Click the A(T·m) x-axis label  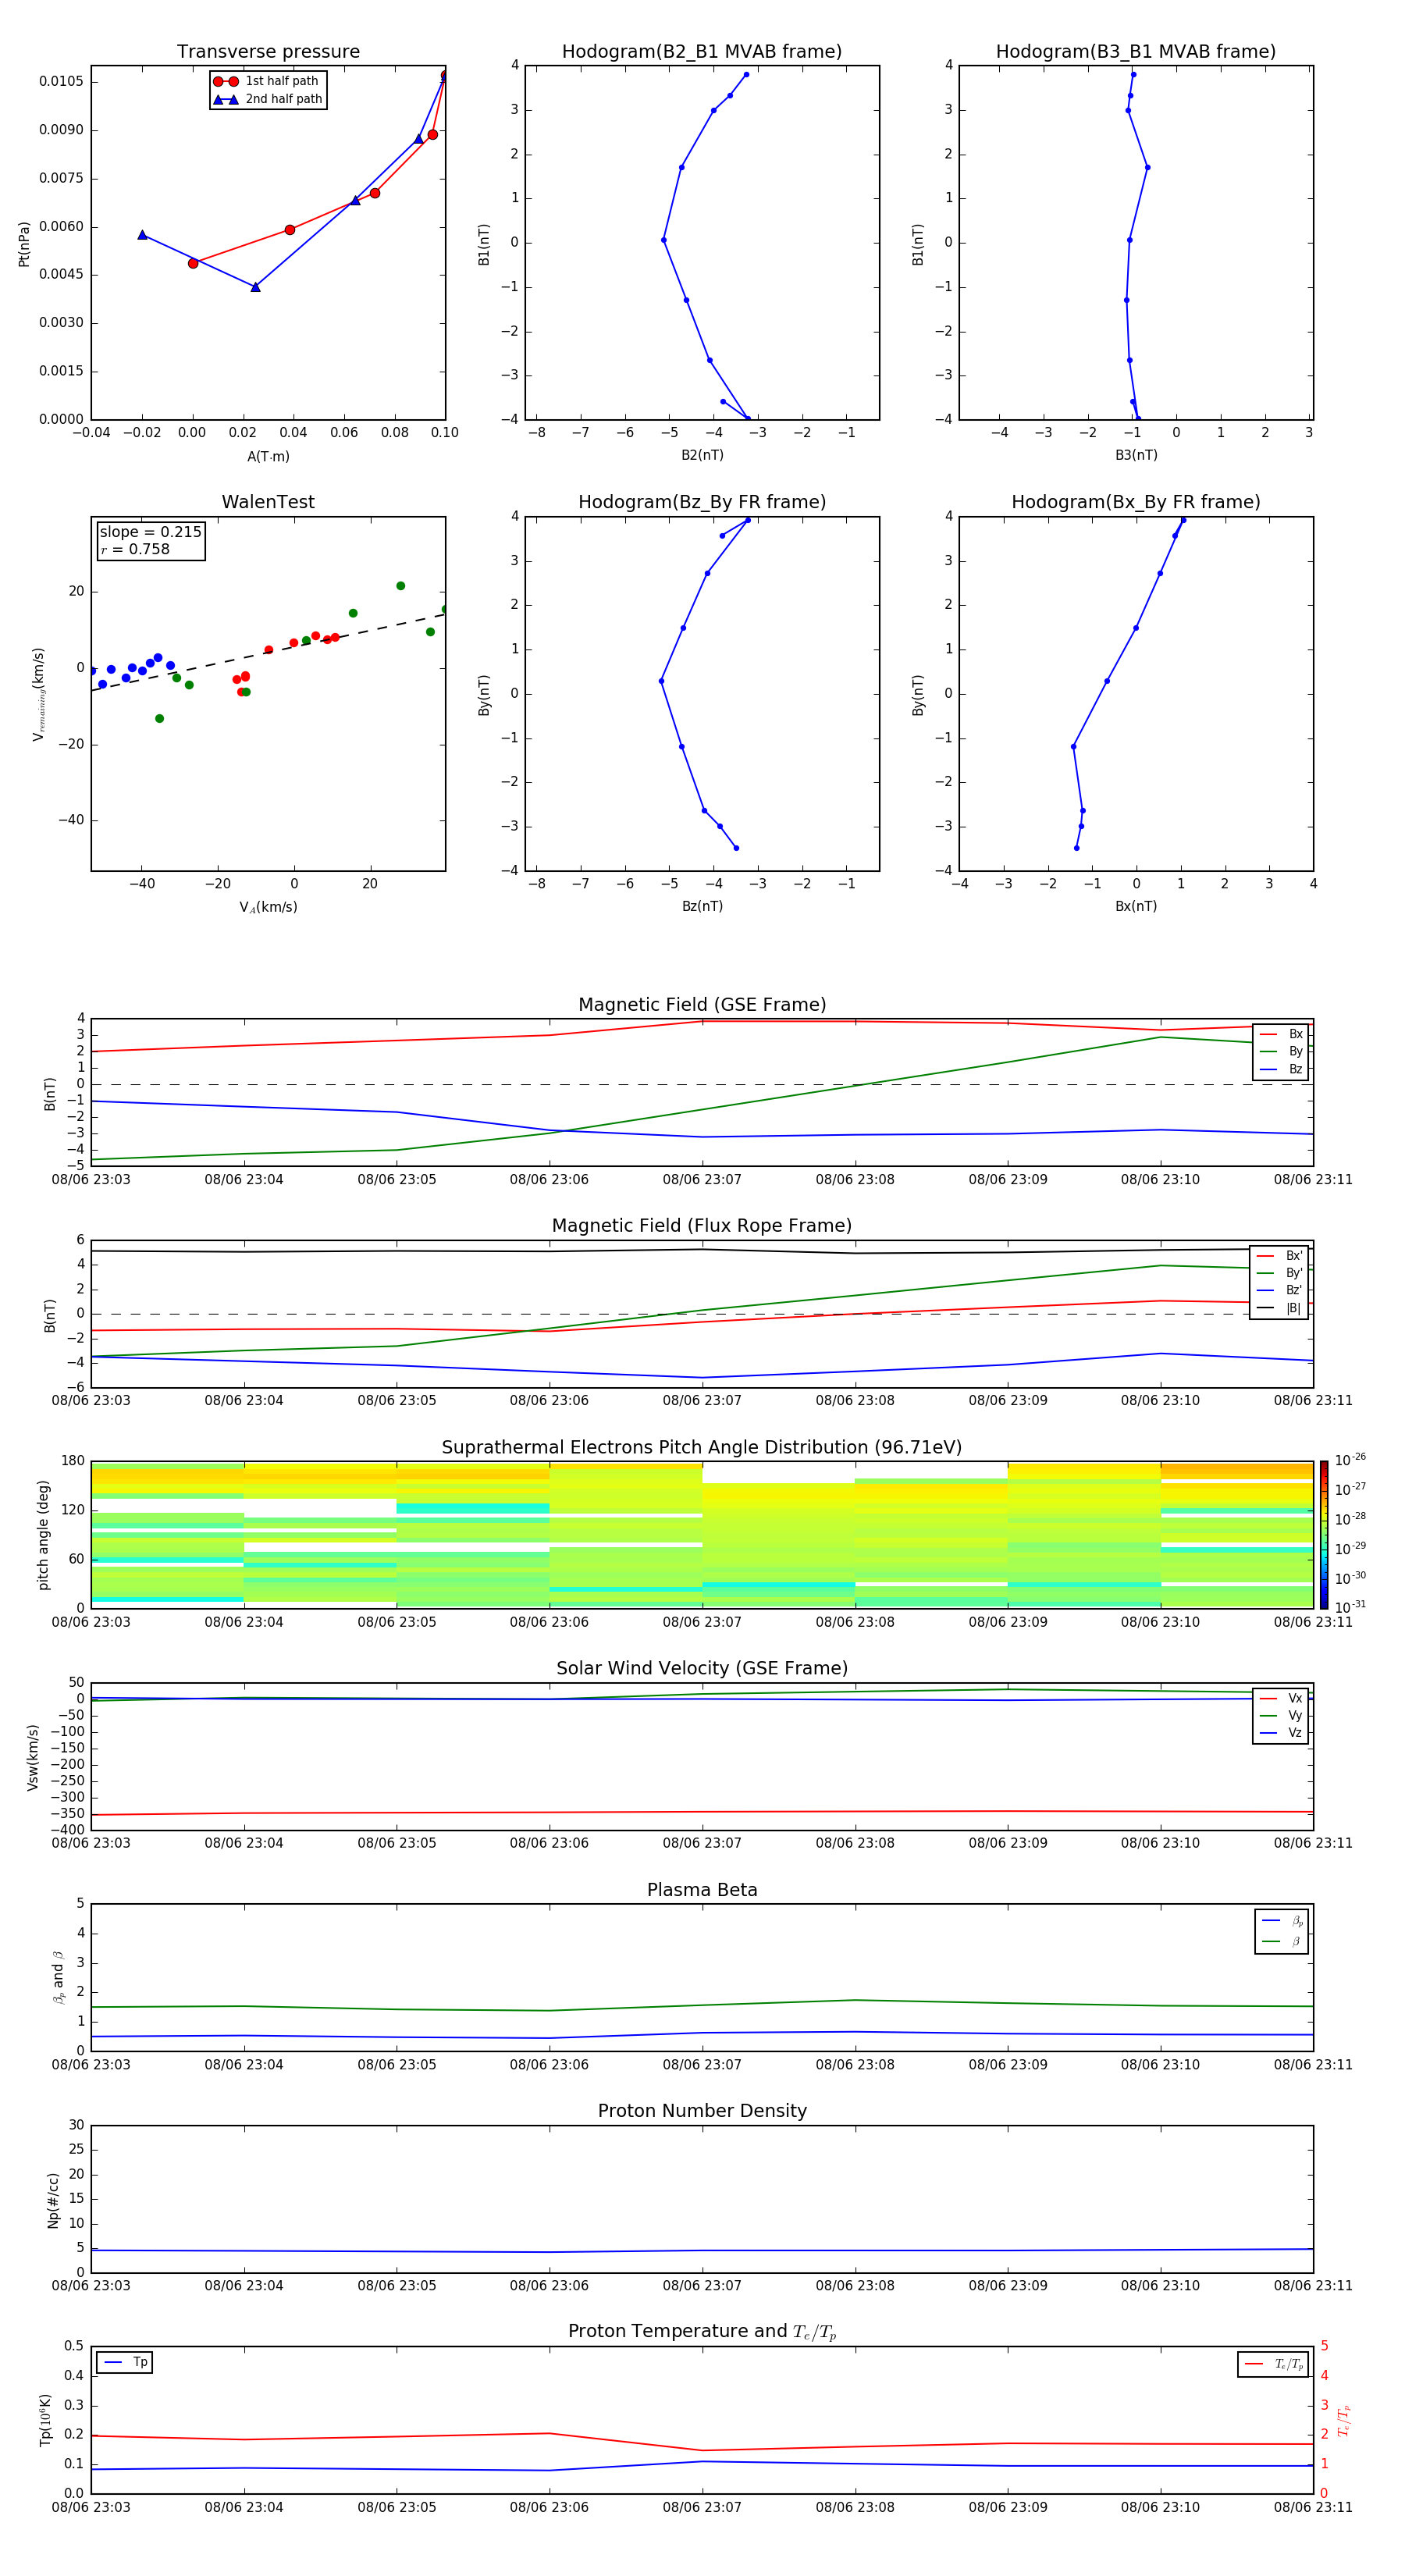point(268,457)
